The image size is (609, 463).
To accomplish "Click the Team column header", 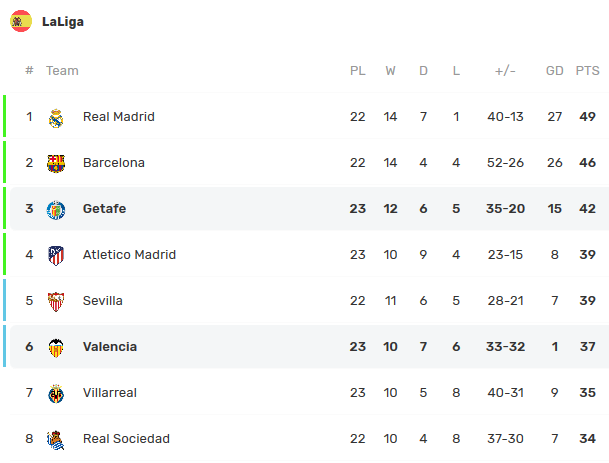I will pos(62,71).
